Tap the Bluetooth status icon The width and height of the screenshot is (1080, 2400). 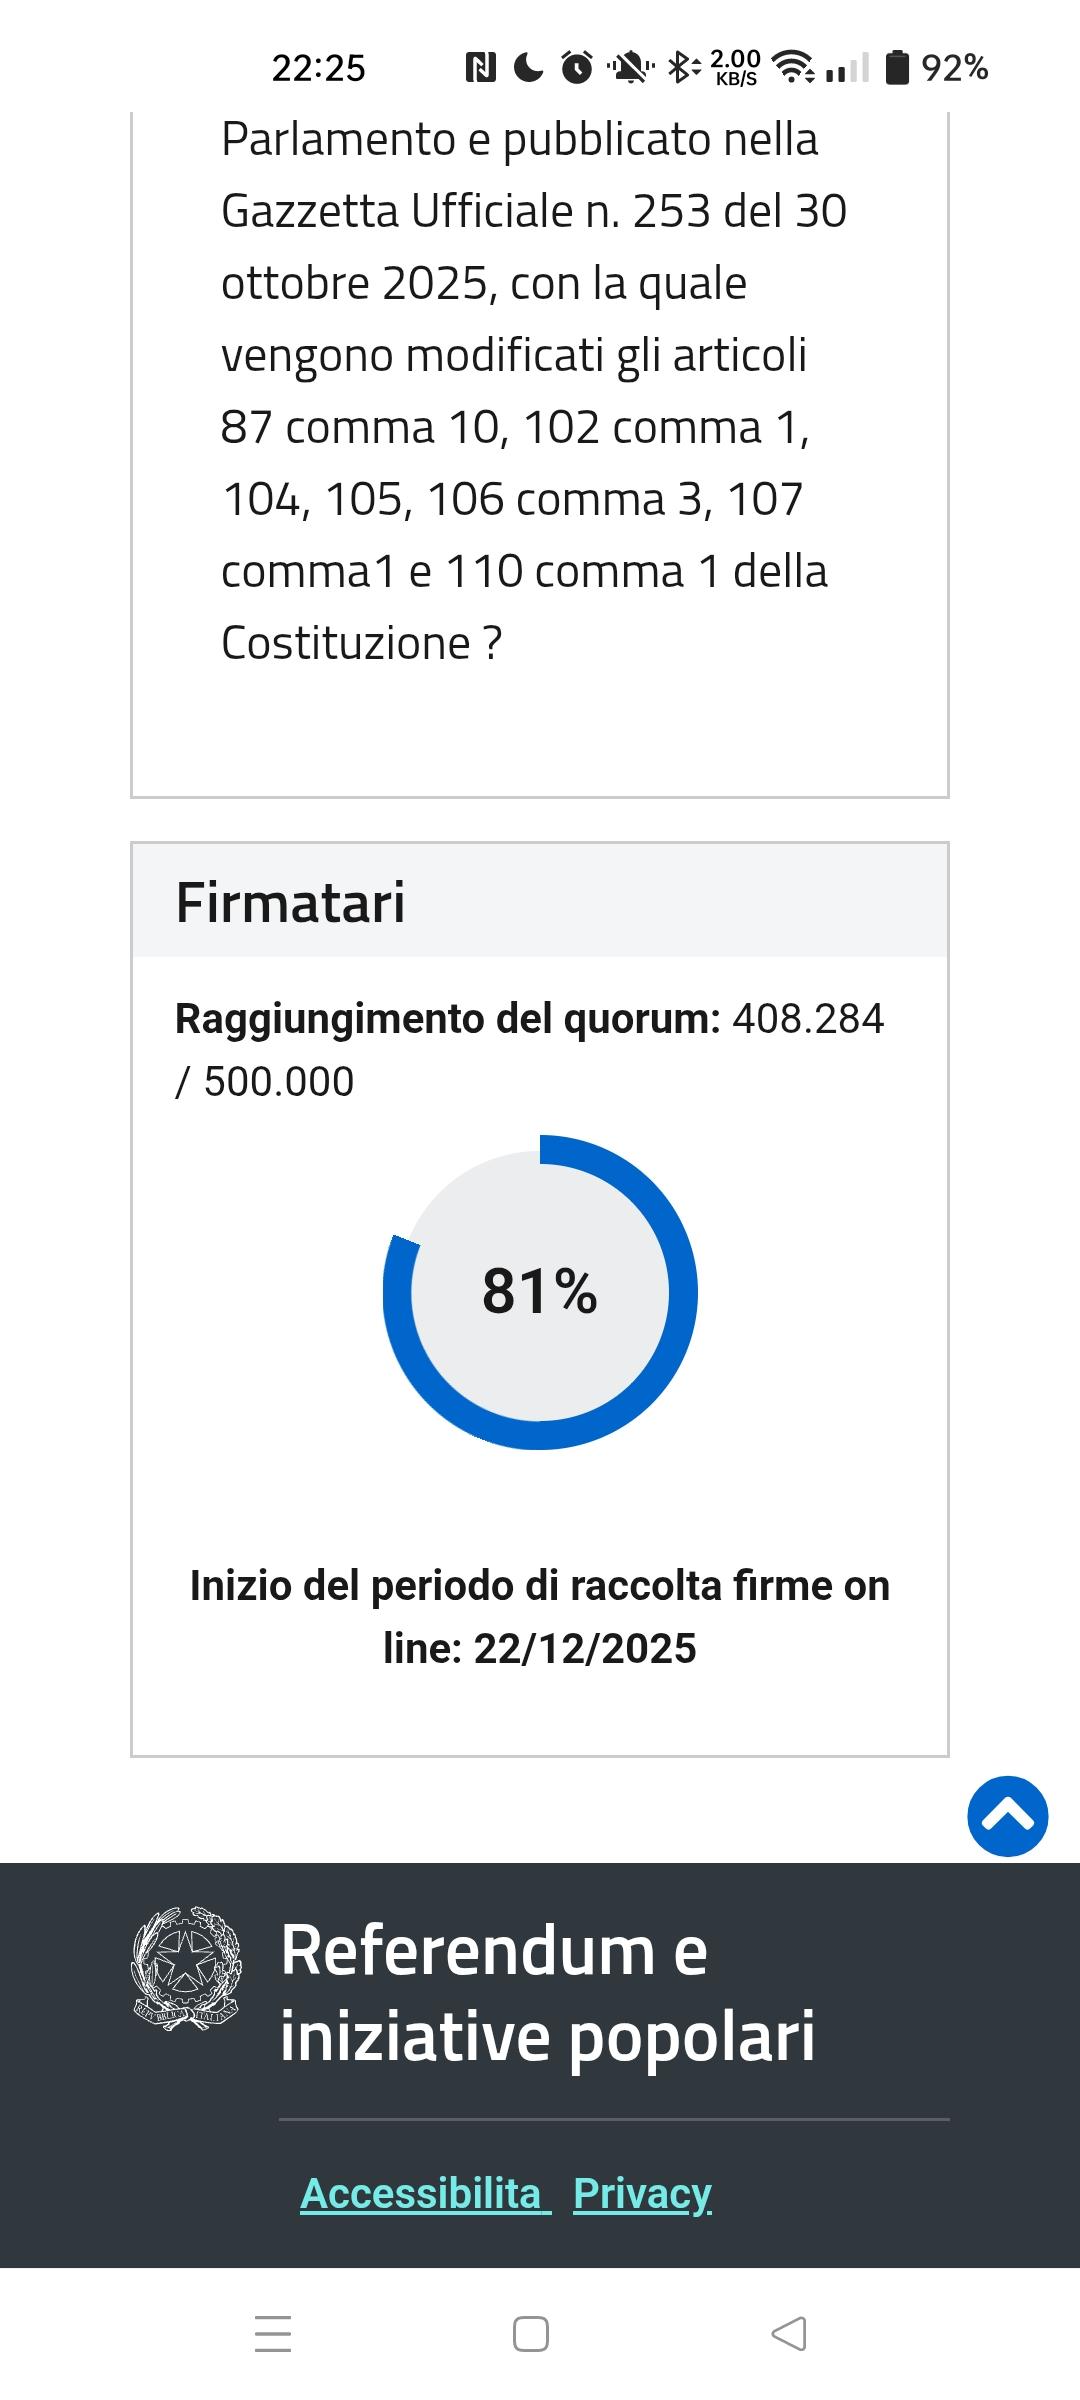click(x=682, y=68)
